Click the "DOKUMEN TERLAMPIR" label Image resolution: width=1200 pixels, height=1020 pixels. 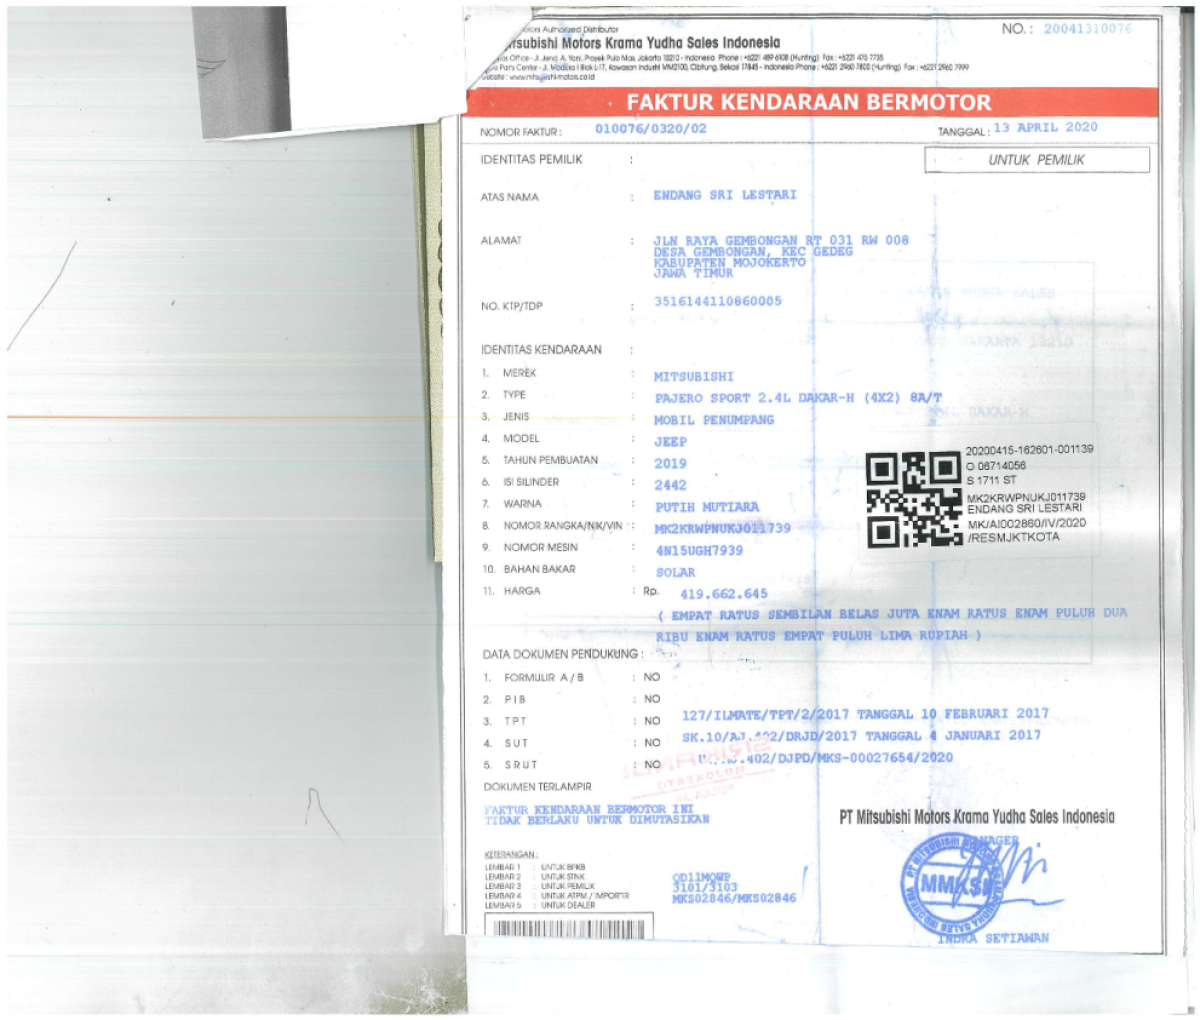(538, 787)
